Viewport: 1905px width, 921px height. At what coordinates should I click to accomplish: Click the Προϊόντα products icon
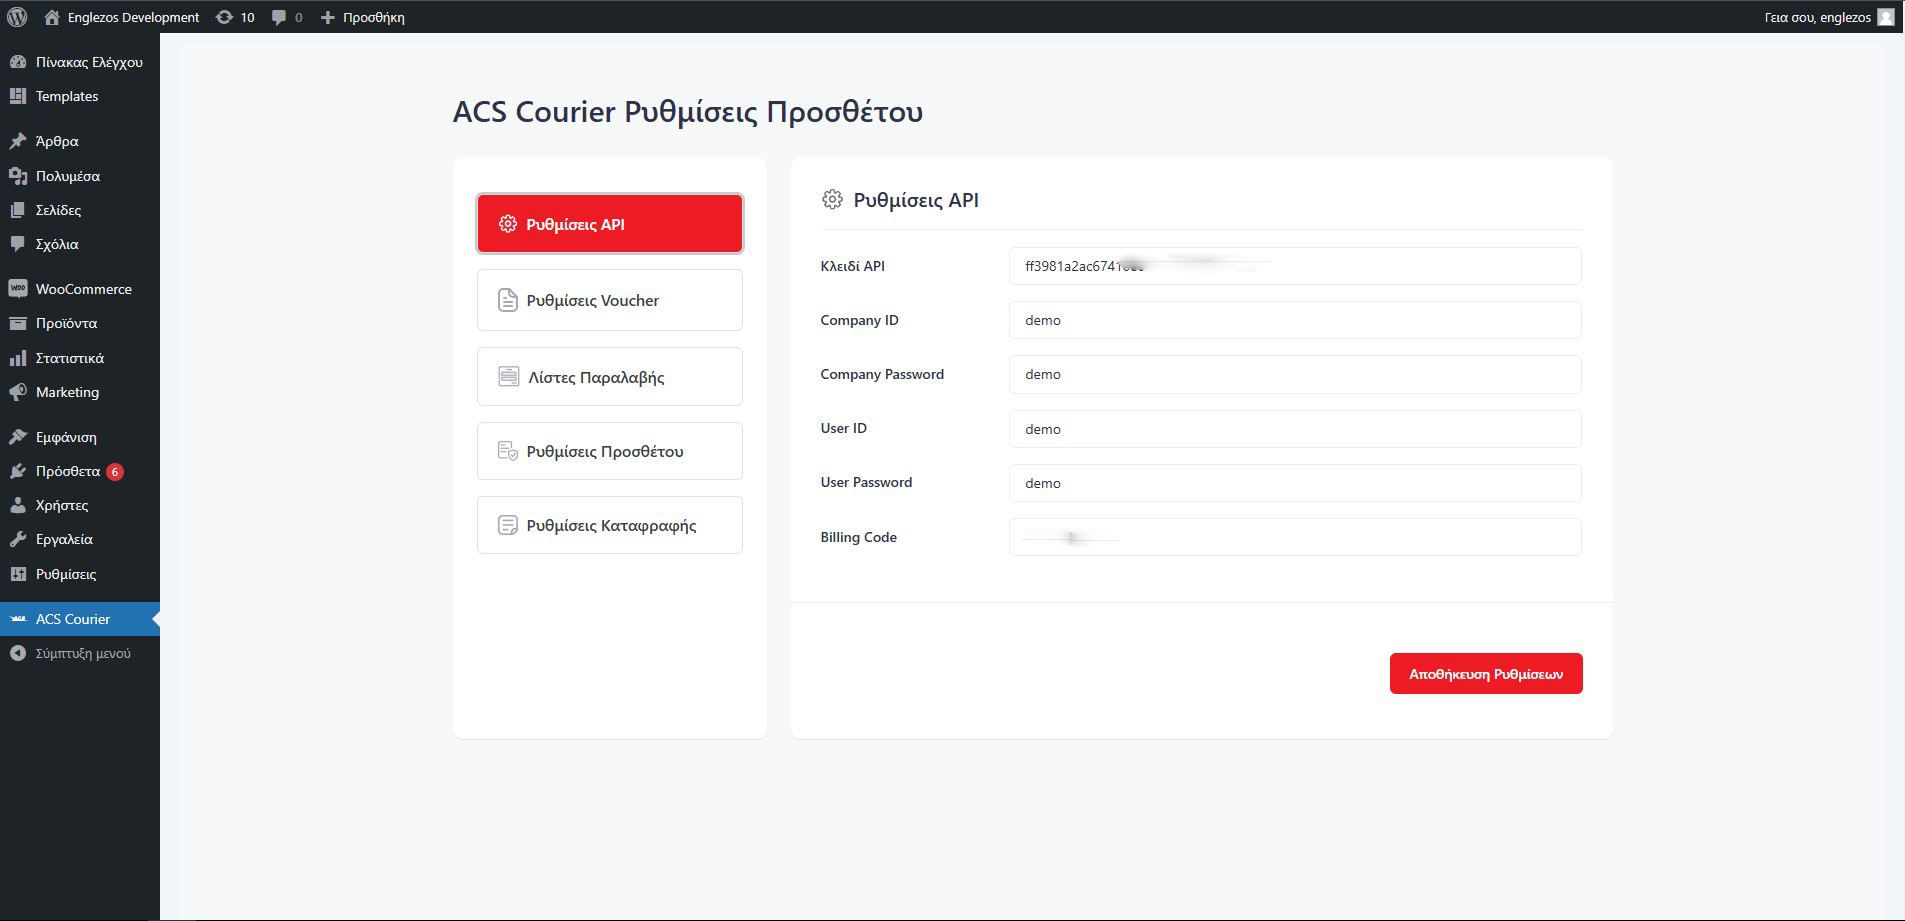pyautogui.click(x=17, y=323)
